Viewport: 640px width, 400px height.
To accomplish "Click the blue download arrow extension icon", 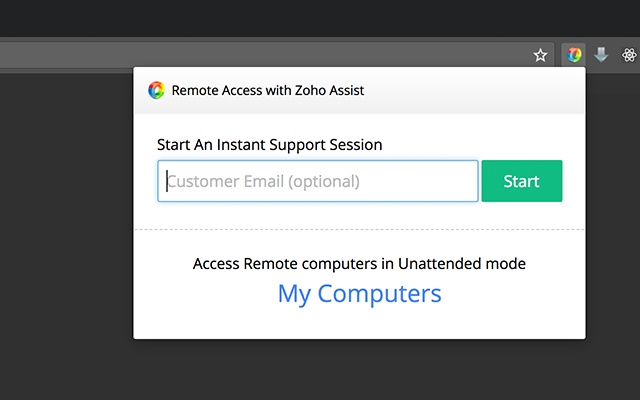I will pos(601,55).
